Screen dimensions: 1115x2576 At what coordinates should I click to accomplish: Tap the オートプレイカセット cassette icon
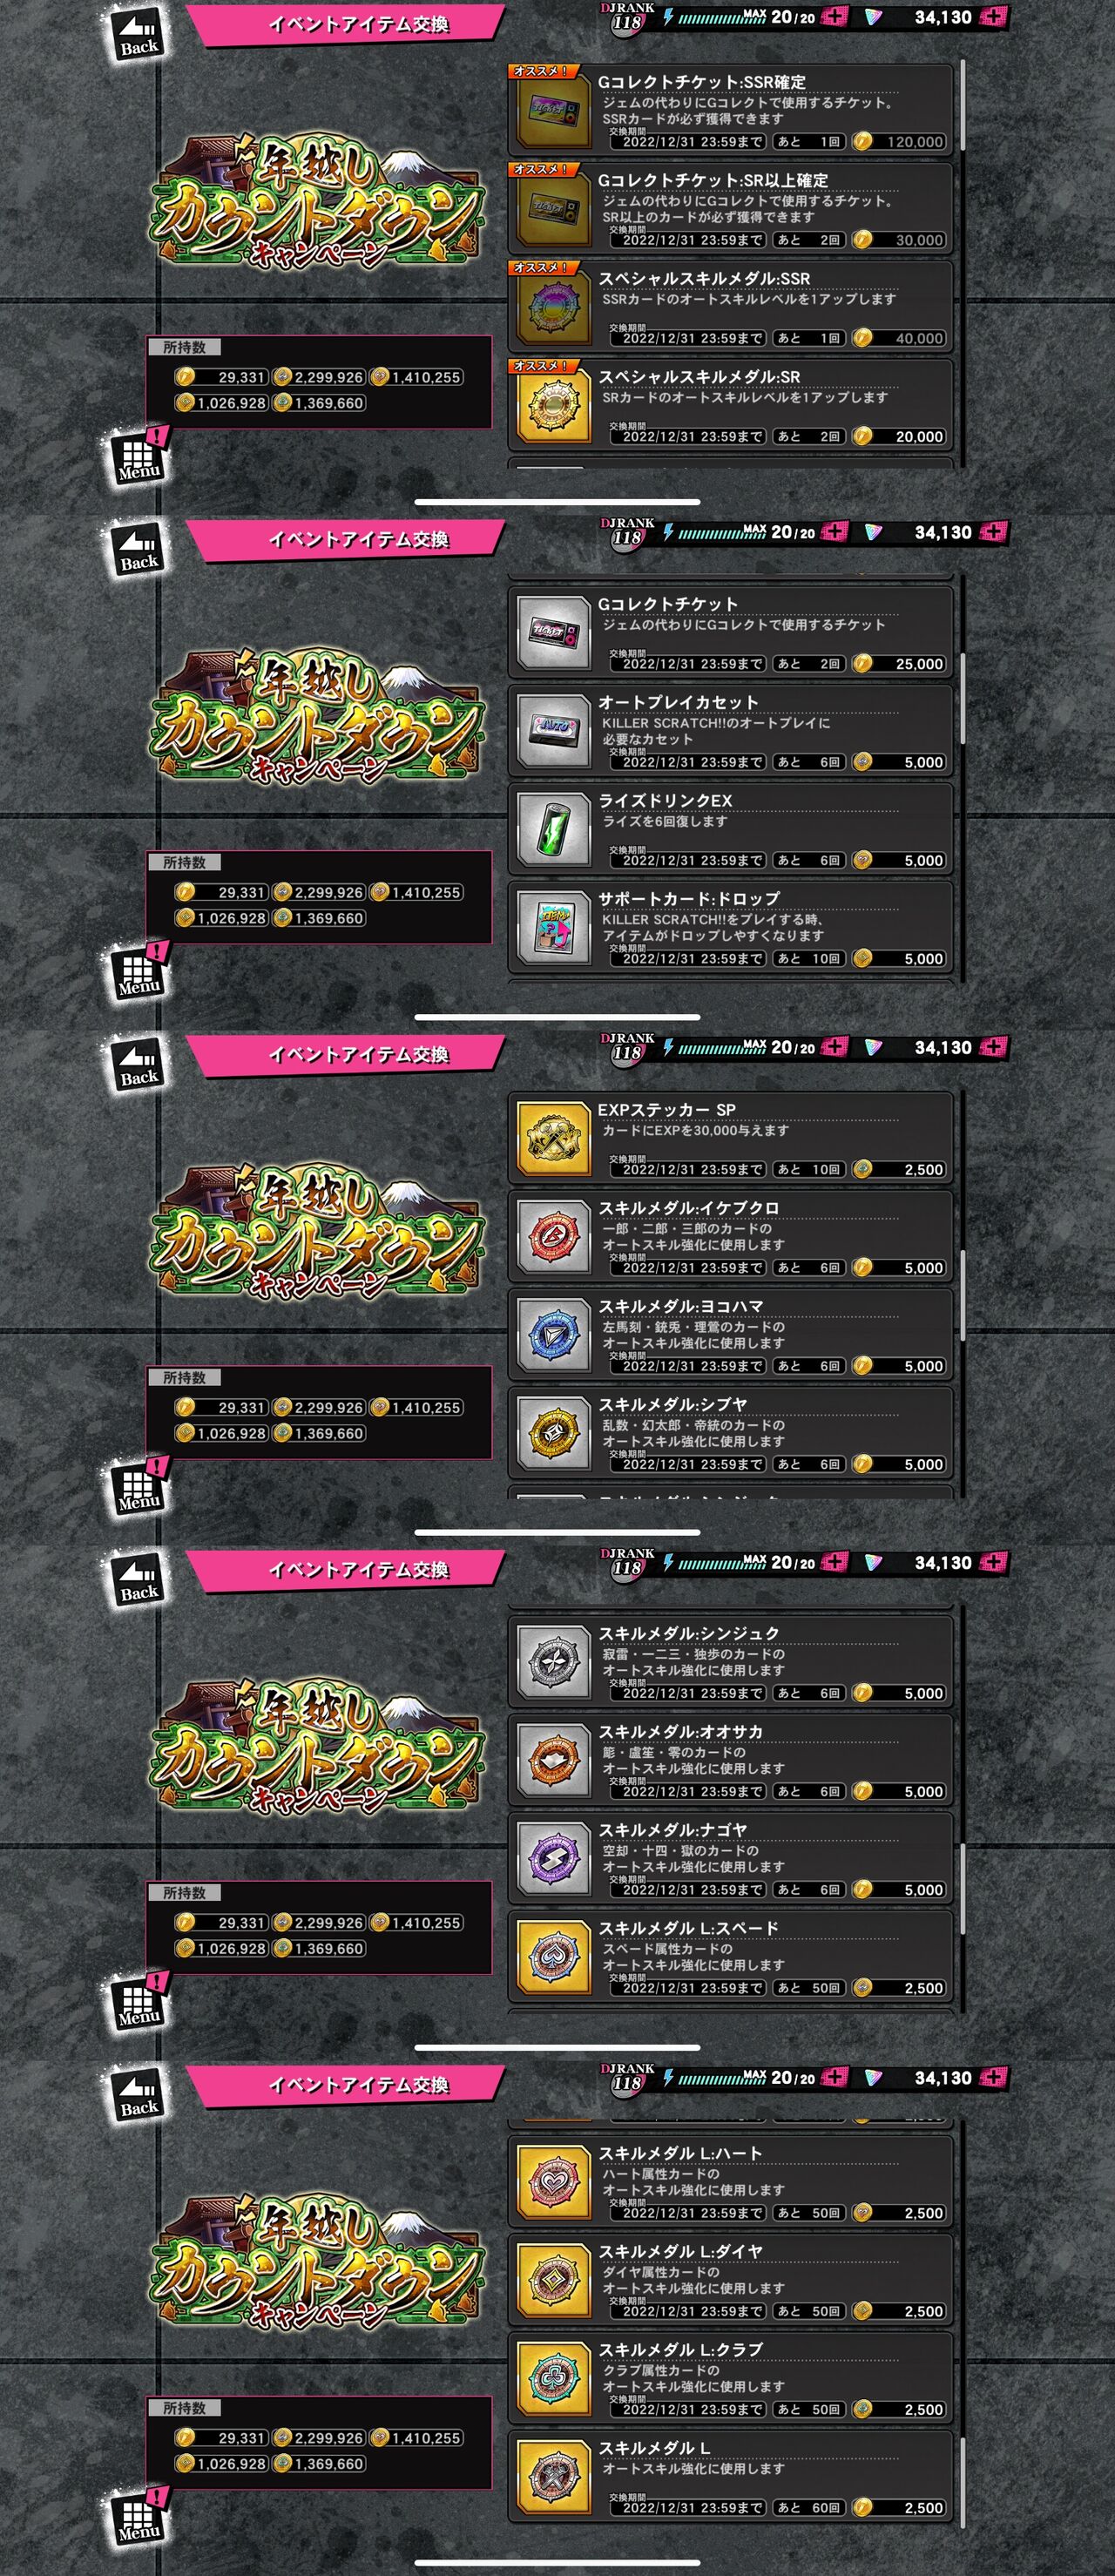553,731
